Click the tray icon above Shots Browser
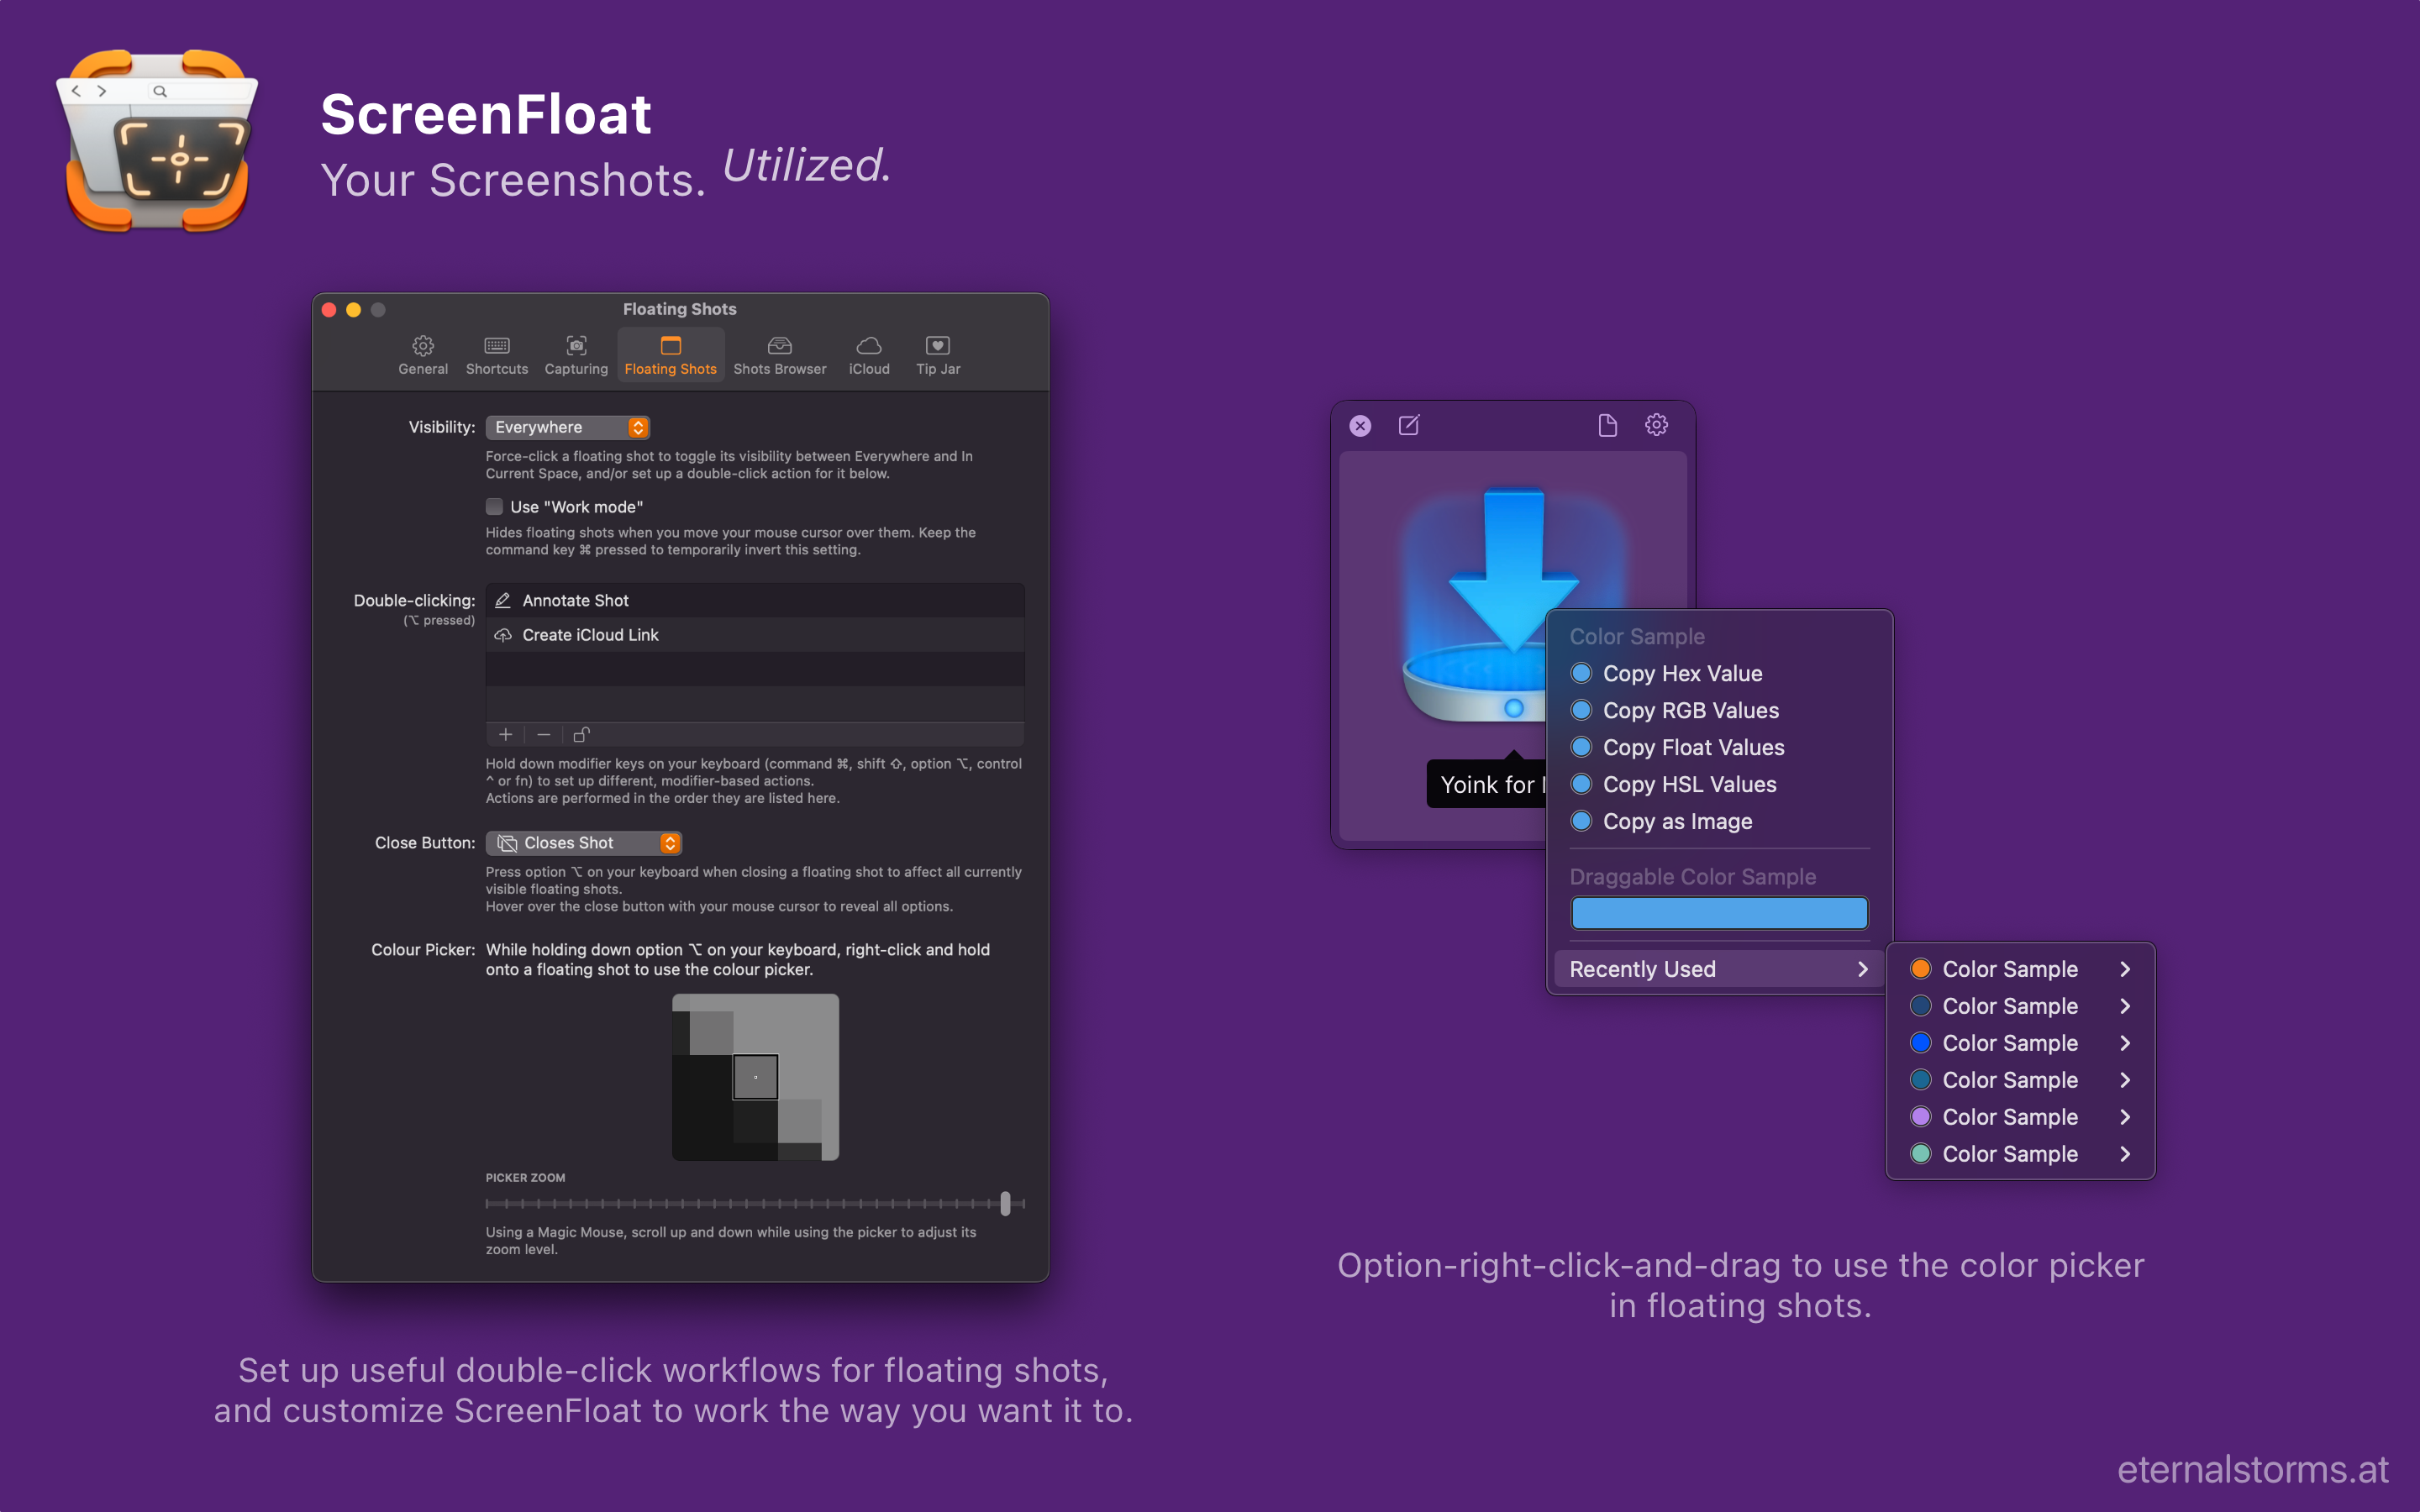The image size is (2420, 1512). [x=780, y=346]
